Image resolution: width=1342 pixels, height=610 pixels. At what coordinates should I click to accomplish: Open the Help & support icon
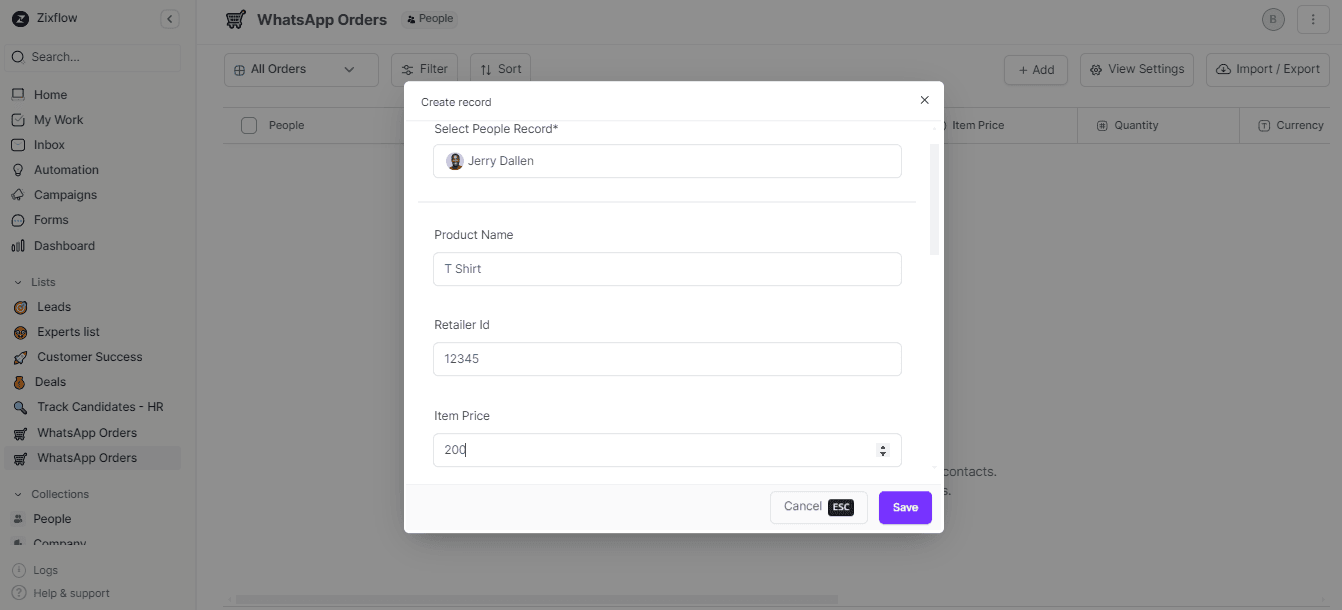[x=18, y=593]
